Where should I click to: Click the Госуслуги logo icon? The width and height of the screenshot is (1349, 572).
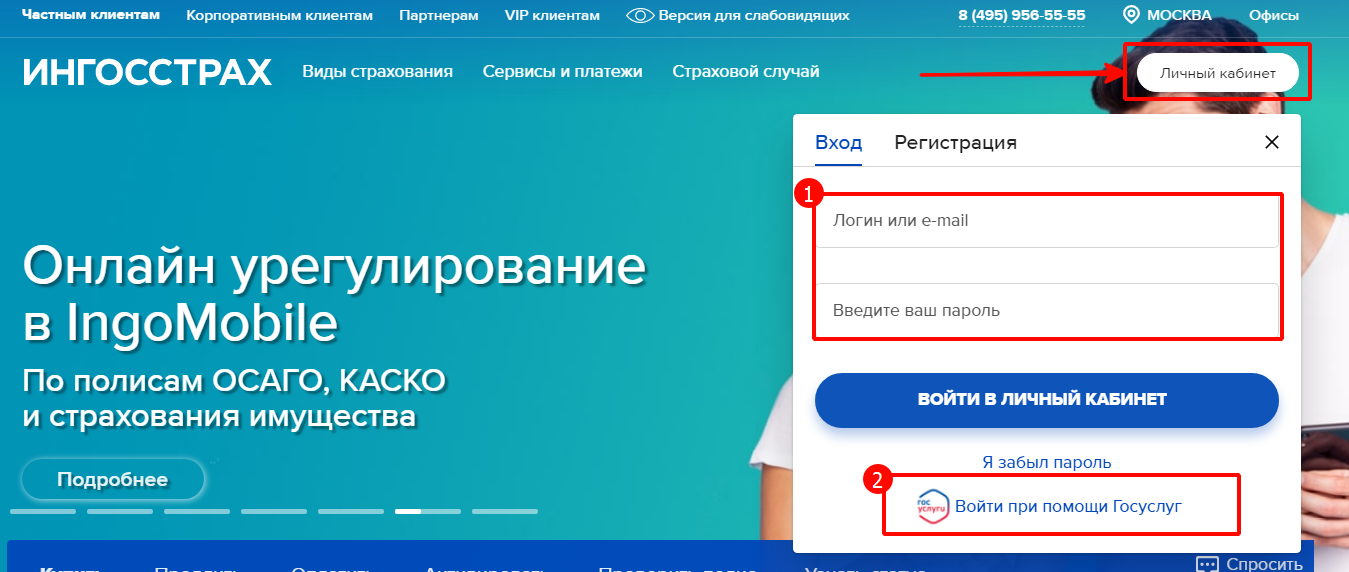click(x=932, y=507)
